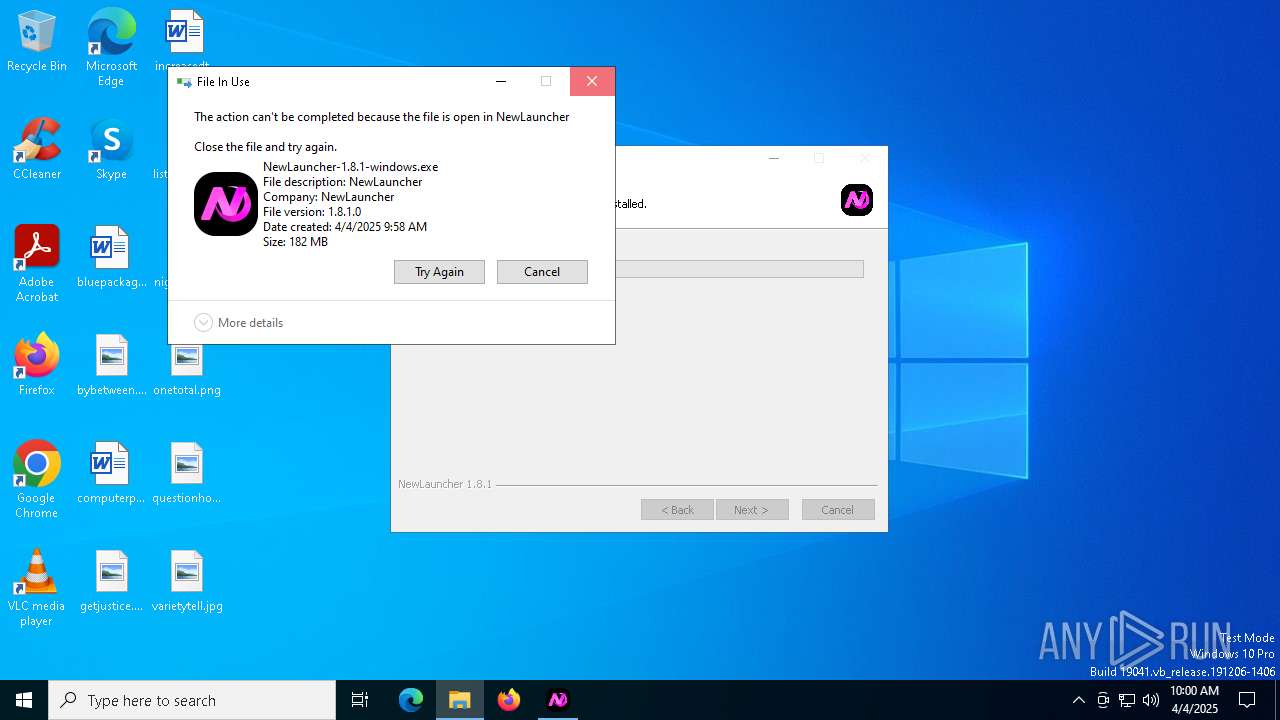The width and height of the screenshot is (1280, 720).
Task: Switch to NewLauncher in the taskbar
Action: click(558, 700)
